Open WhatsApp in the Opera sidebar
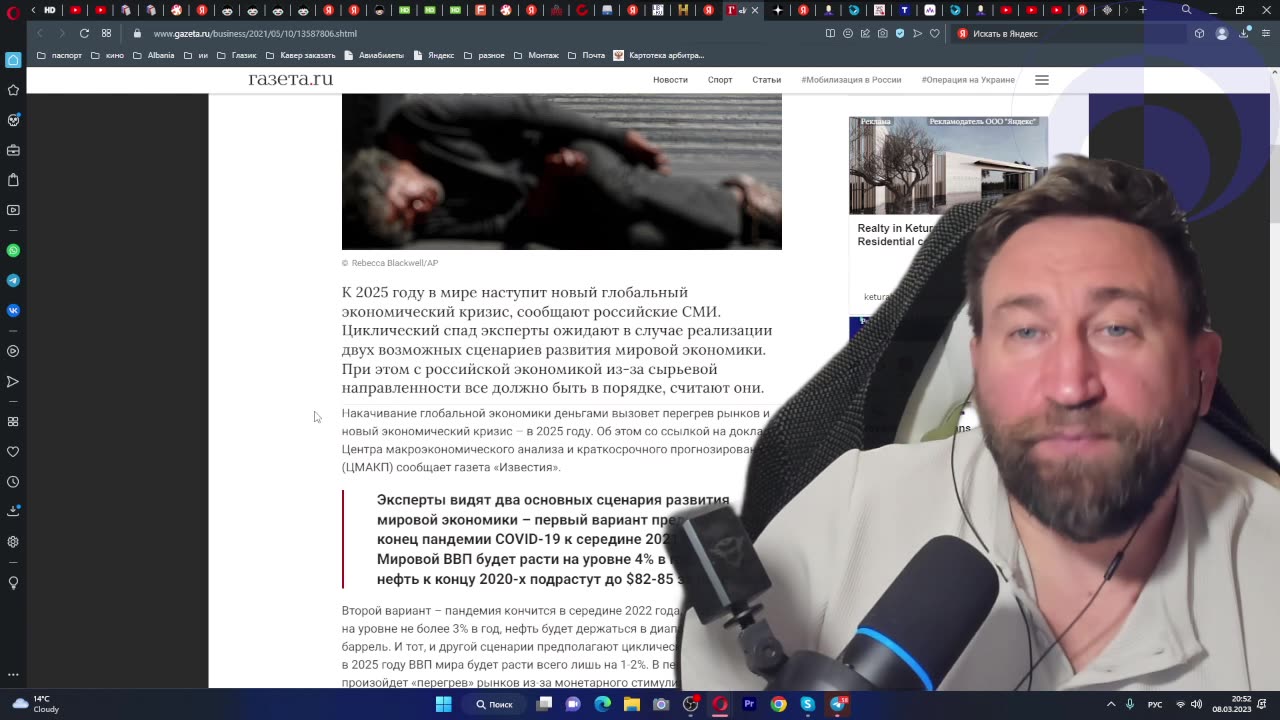 (13, 250)
